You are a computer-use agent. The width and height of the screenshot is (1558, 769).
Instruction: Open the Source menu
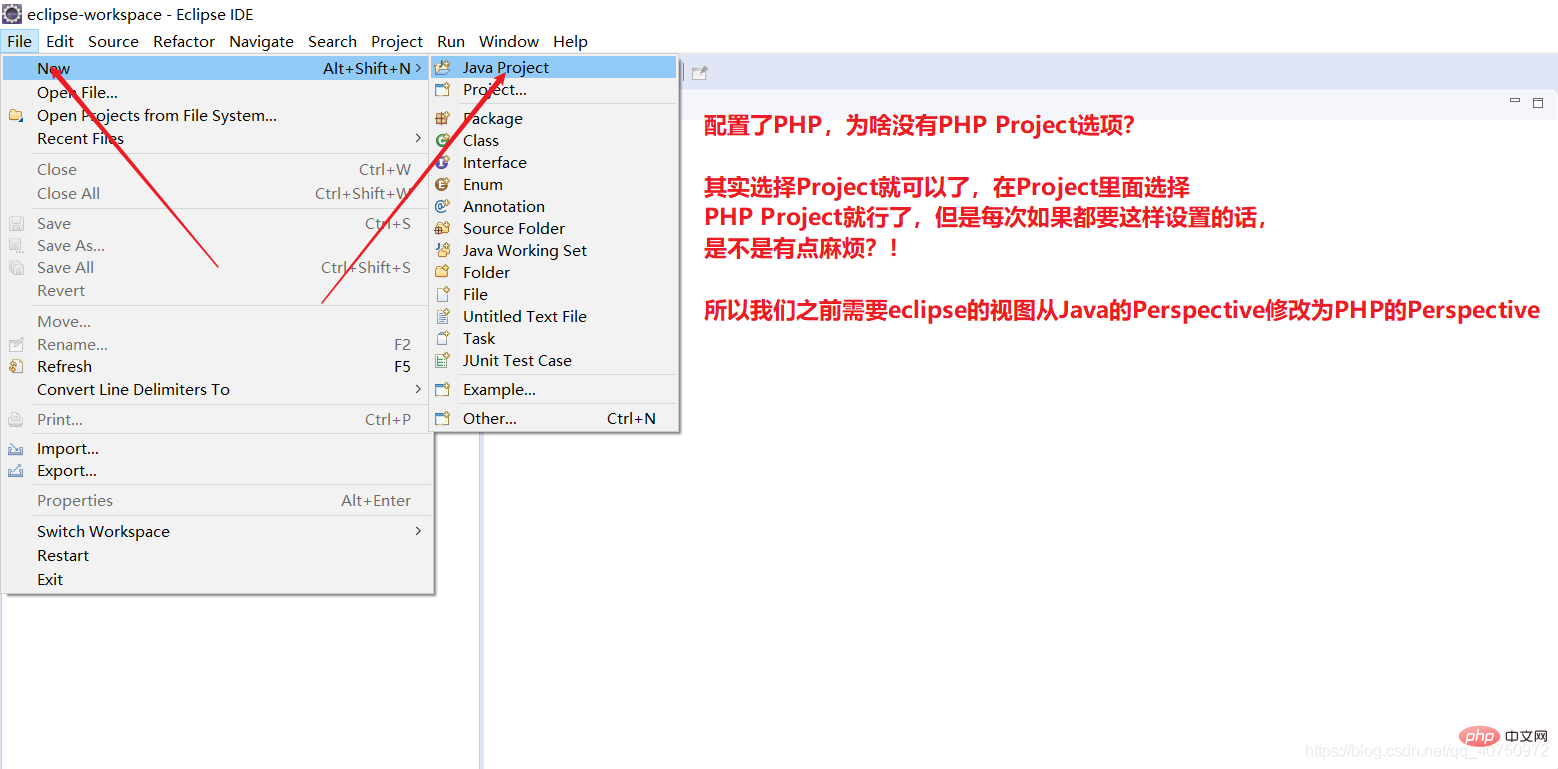pyautogui.click(x=113, y=41)
